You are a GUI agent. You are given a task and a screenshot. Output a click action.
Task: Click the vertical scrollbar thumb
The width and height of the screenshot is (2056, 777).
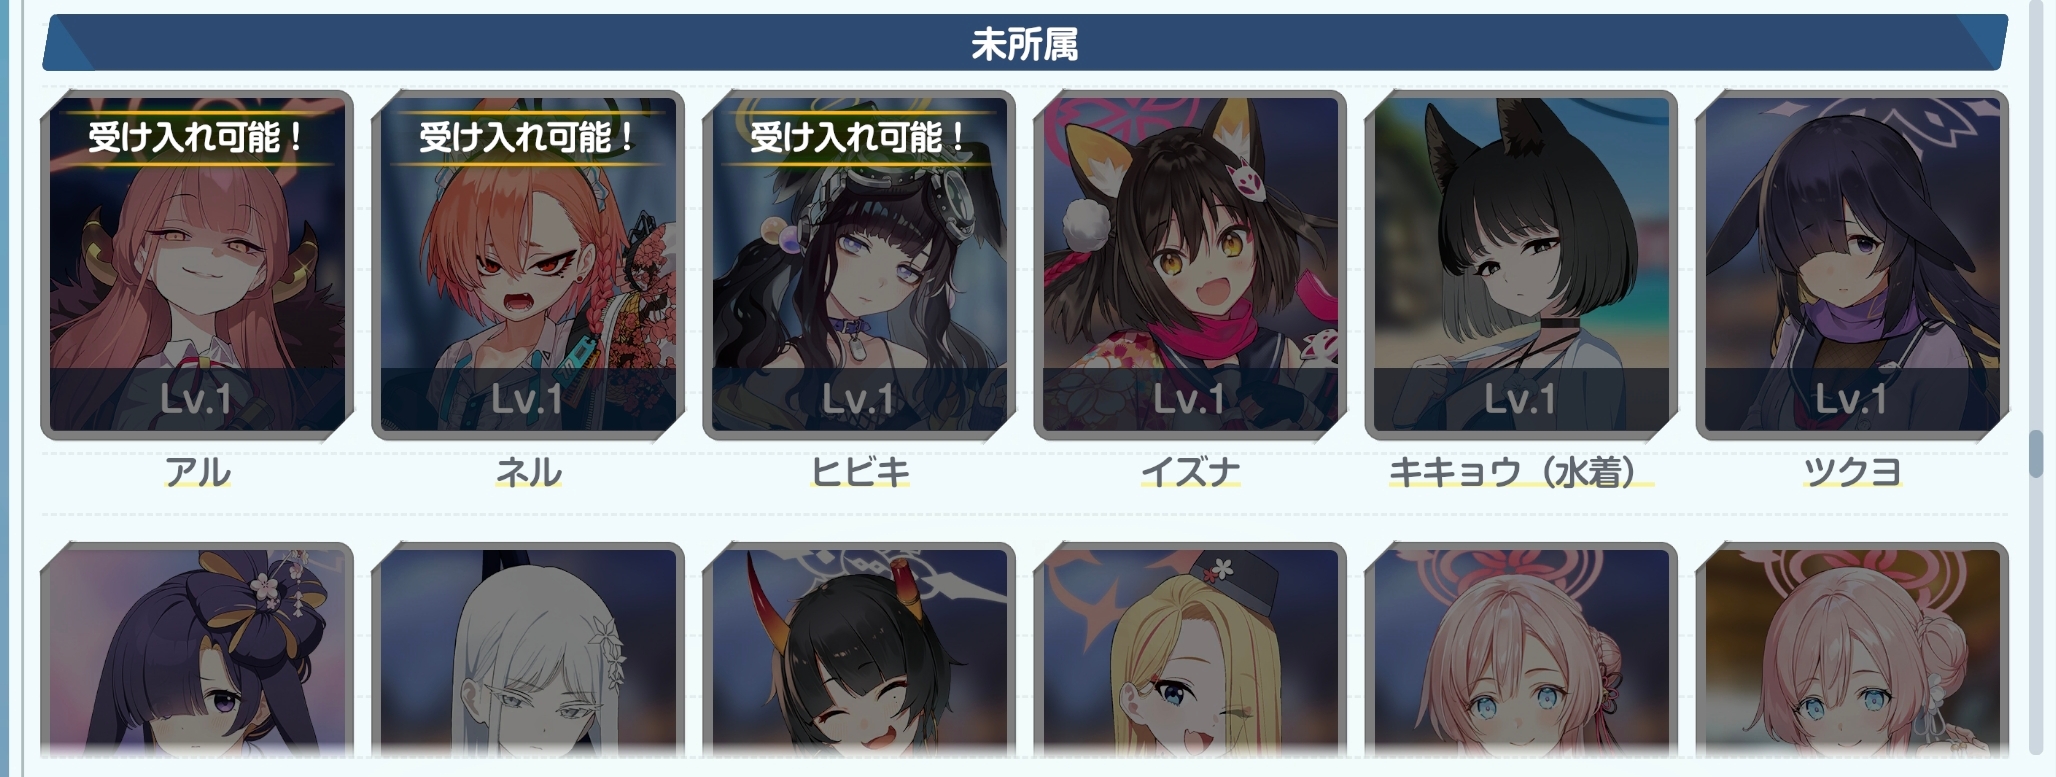tap(2035, 454)
